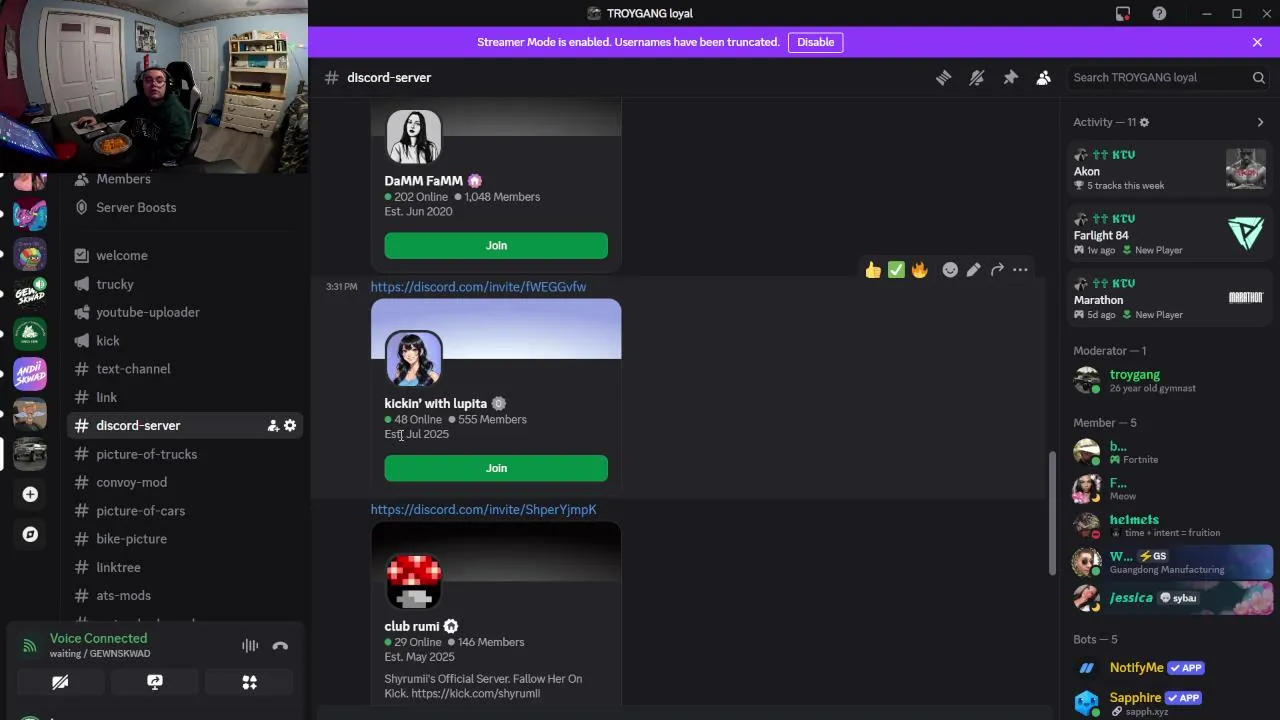The height and width of the screenshot is (720, 1280).
Task: Disable Streamer Mode via Disable button
Action: [x=815, y=42]
